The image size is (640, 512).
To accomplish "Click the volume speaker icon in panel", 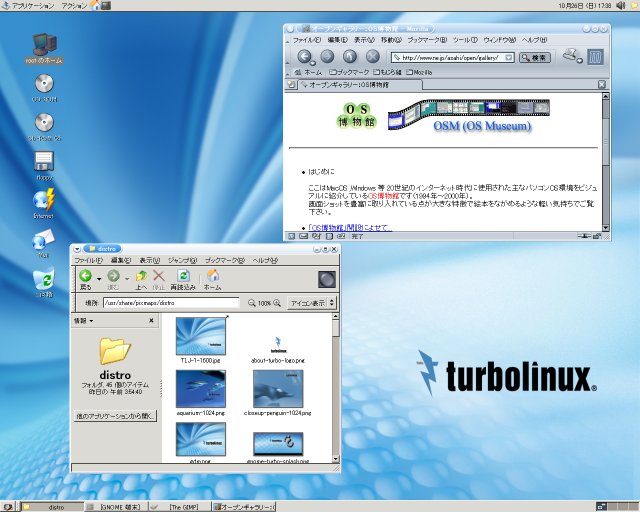I will (620, 5).
